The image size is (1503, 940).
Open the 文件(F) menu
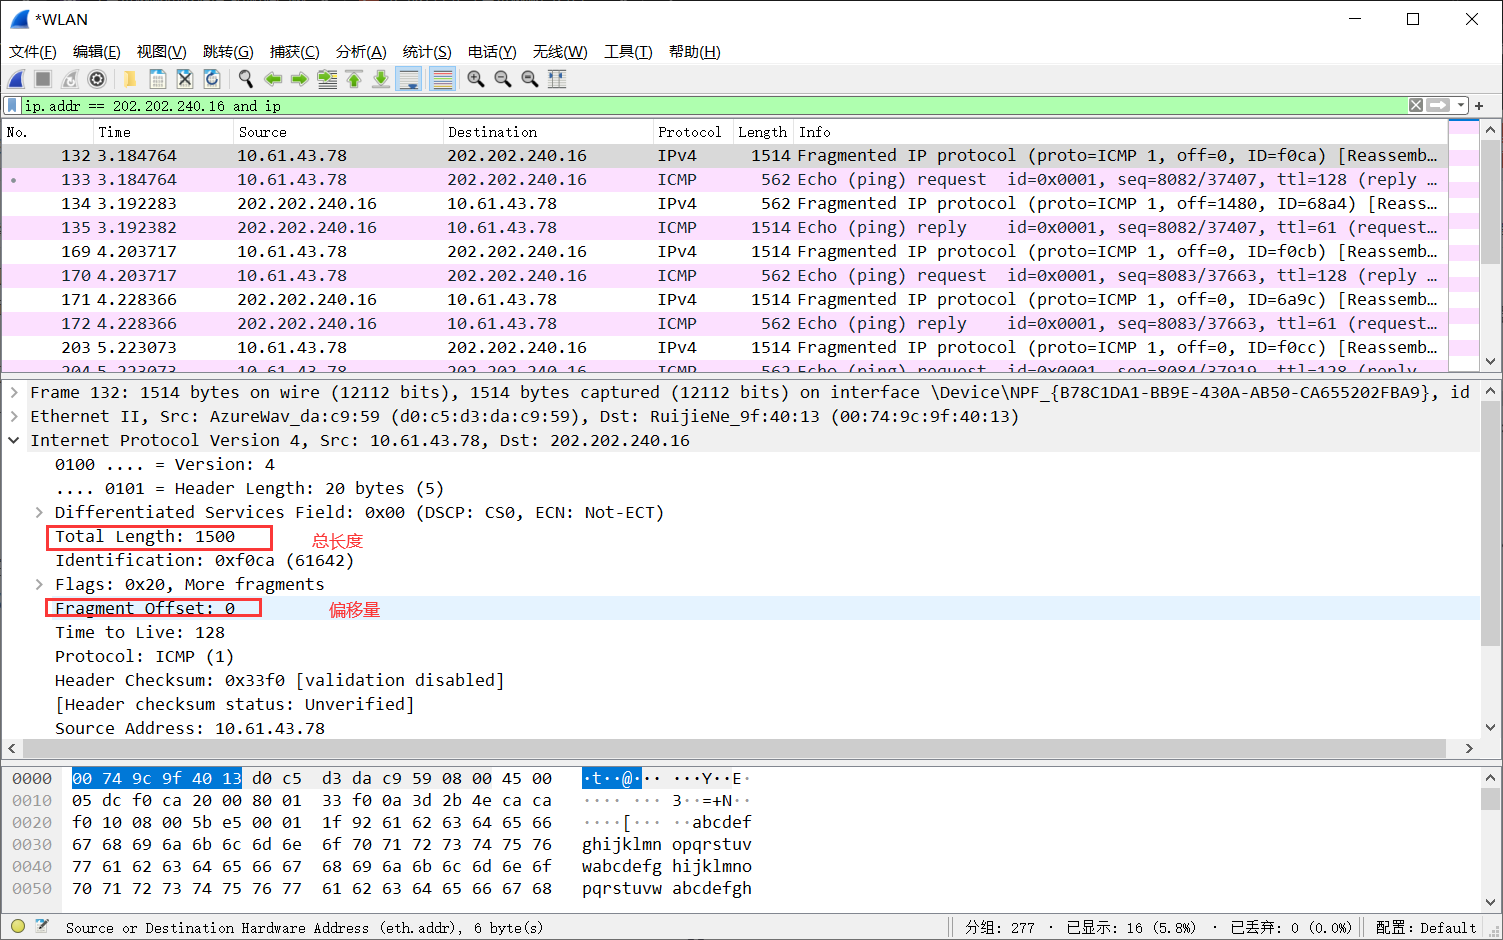click(33, 52)
